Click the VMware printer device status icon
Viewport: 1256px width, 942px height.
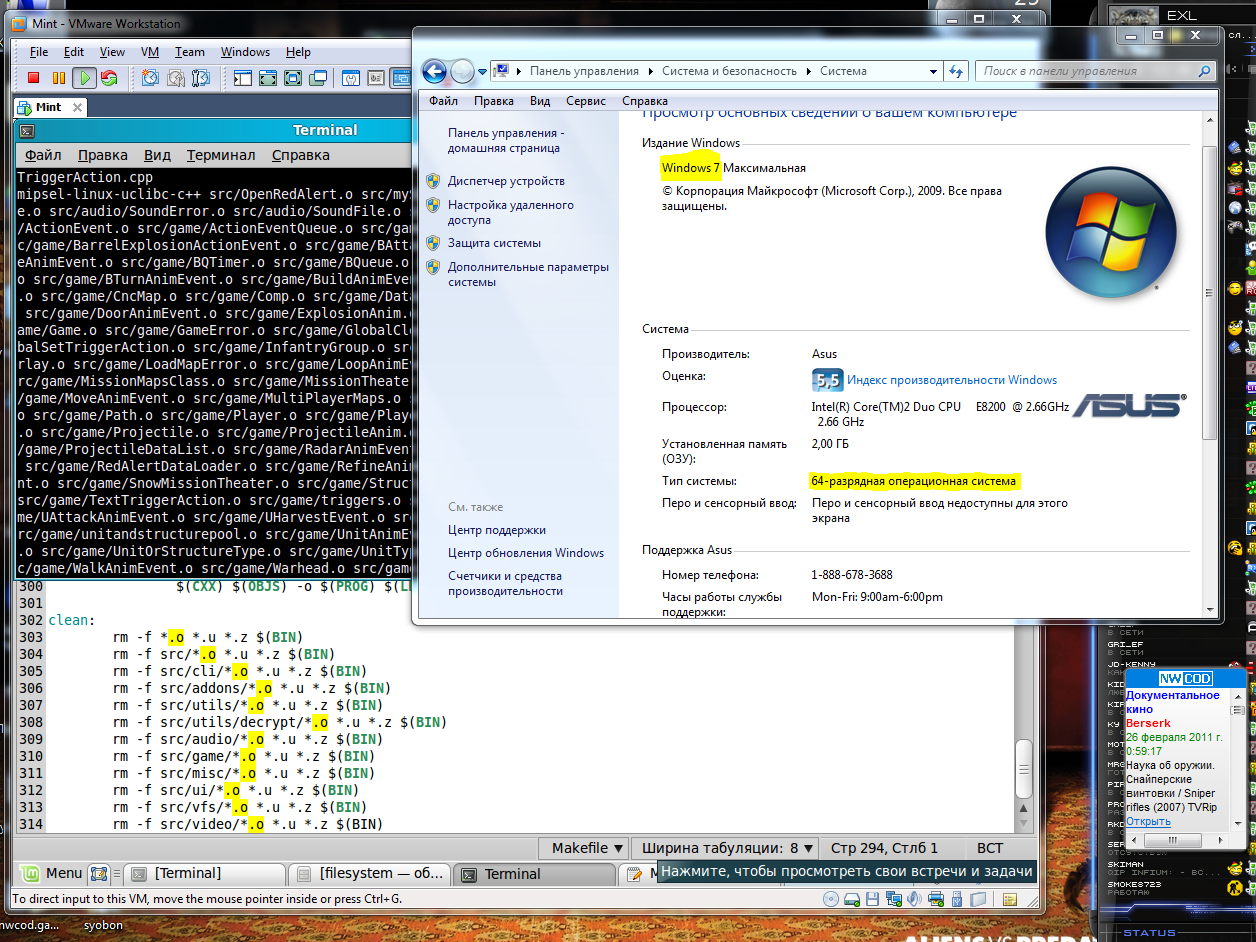point(936,899)
